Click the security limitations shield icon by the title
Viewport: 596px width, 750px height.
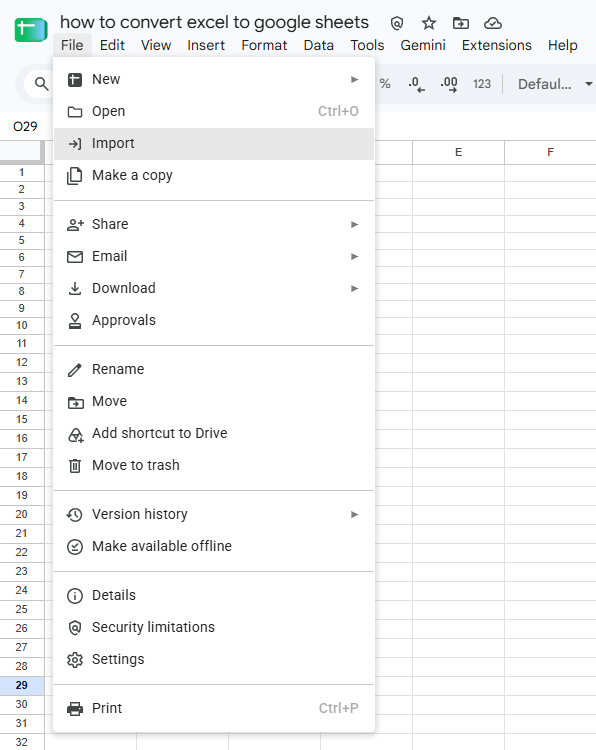click(x=397, y=23)
